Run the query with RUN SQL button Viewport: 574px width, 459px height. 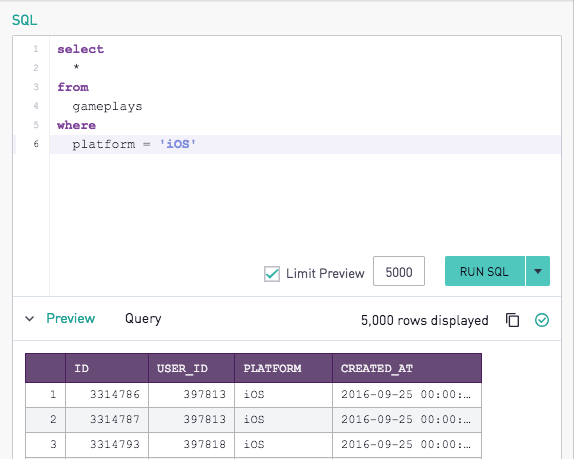click(x=485, y=271)
